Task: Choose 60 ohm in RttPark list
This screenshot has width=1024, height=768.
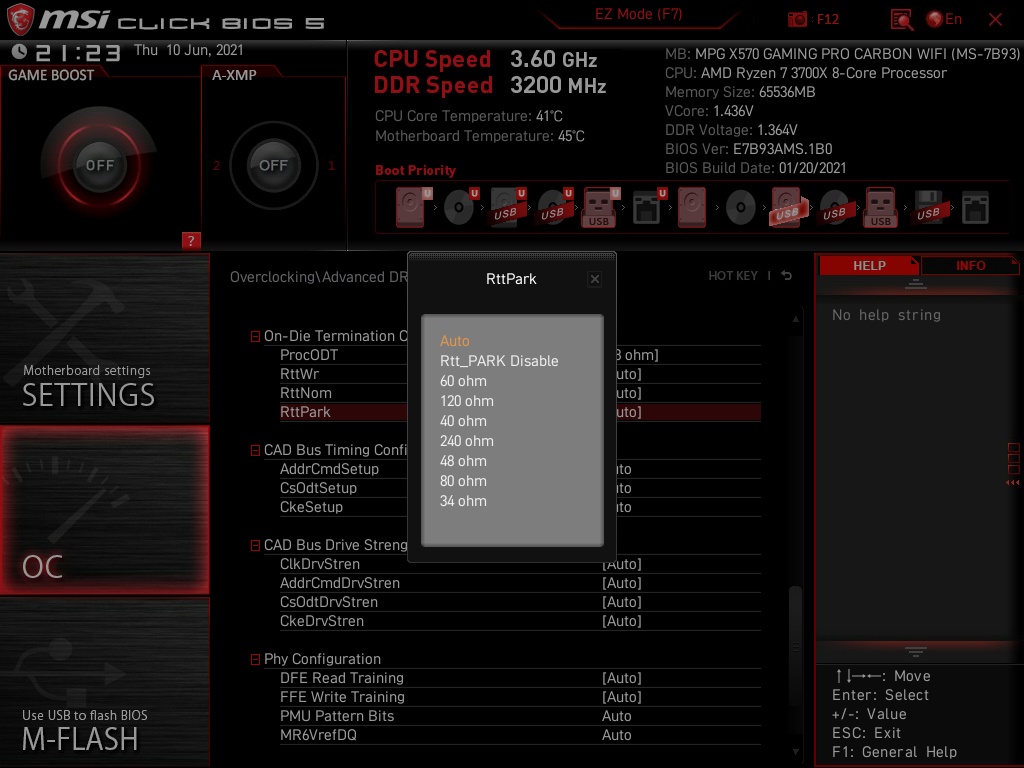Action: 463,381
